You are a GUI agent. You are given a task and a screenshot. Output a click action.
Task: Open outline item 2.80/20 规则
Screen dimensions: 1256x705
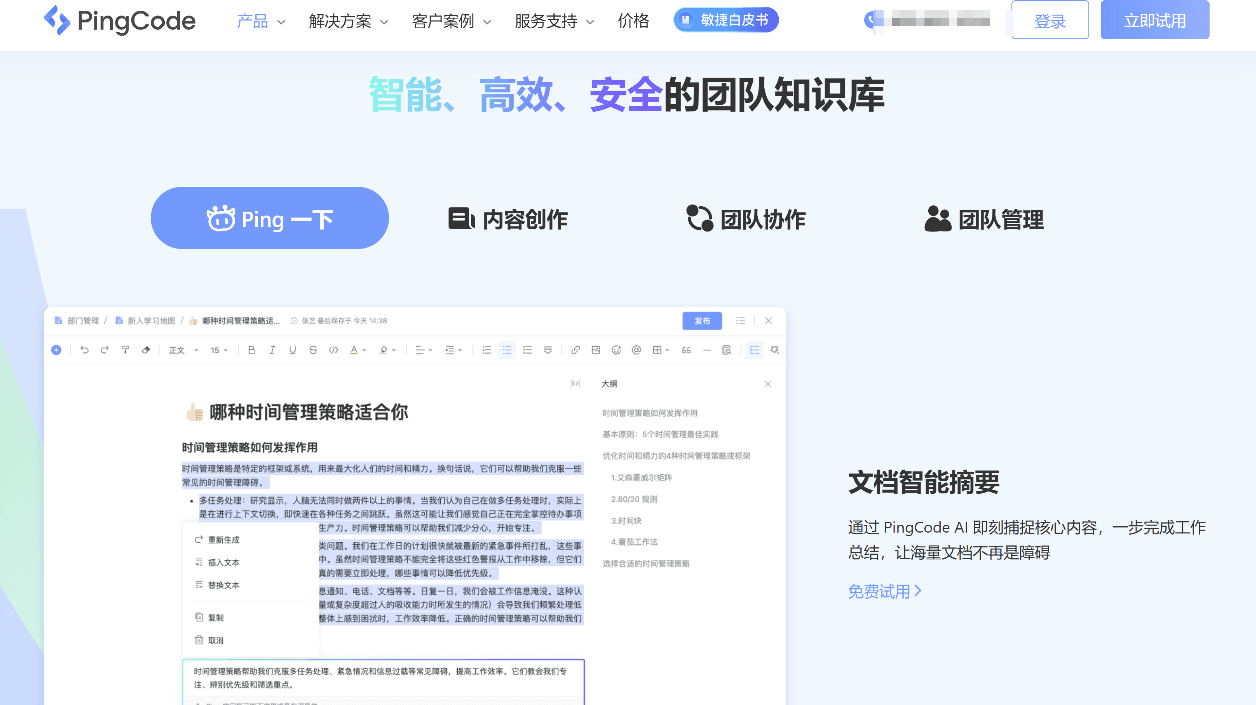634,498
